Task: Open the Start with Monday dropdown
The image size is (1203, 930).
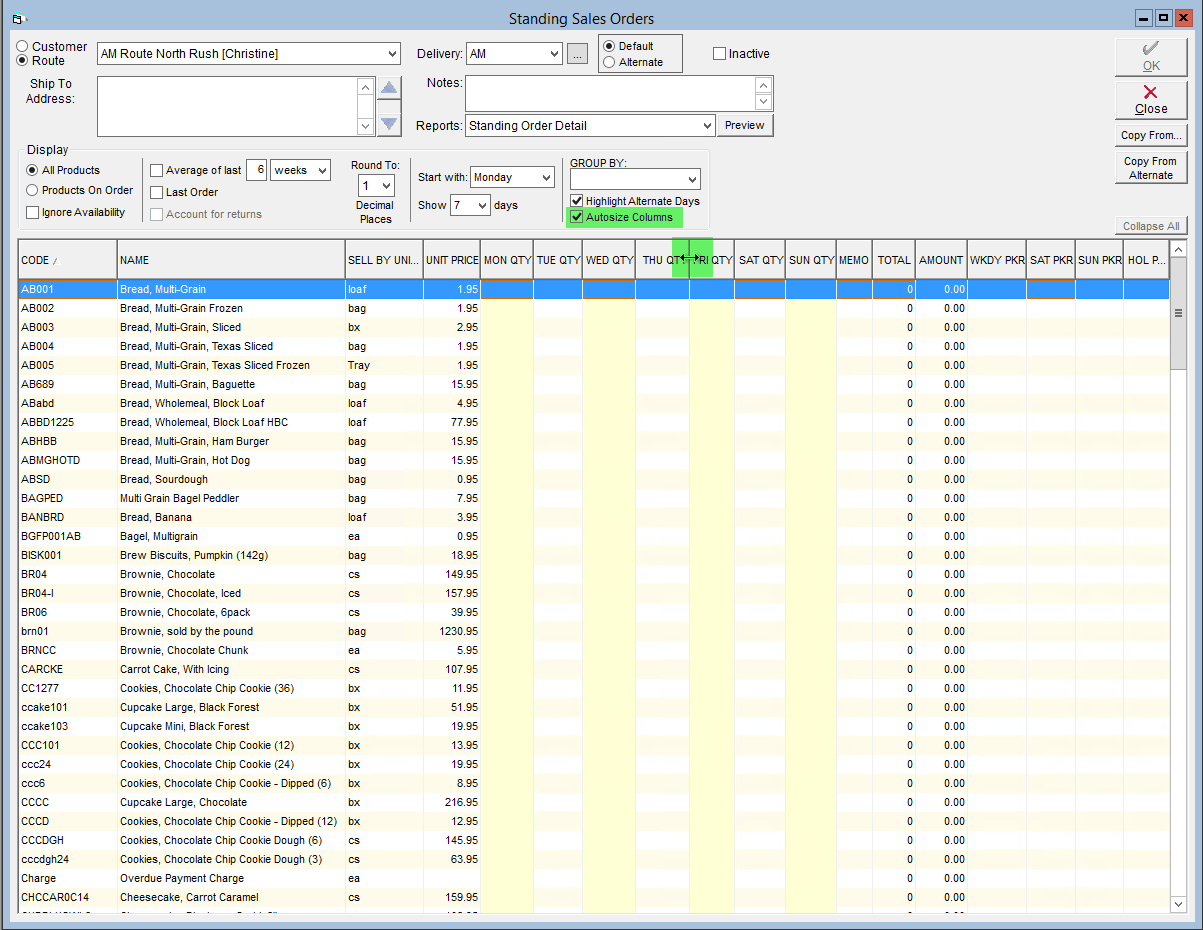Action: [x=546, y=178]
